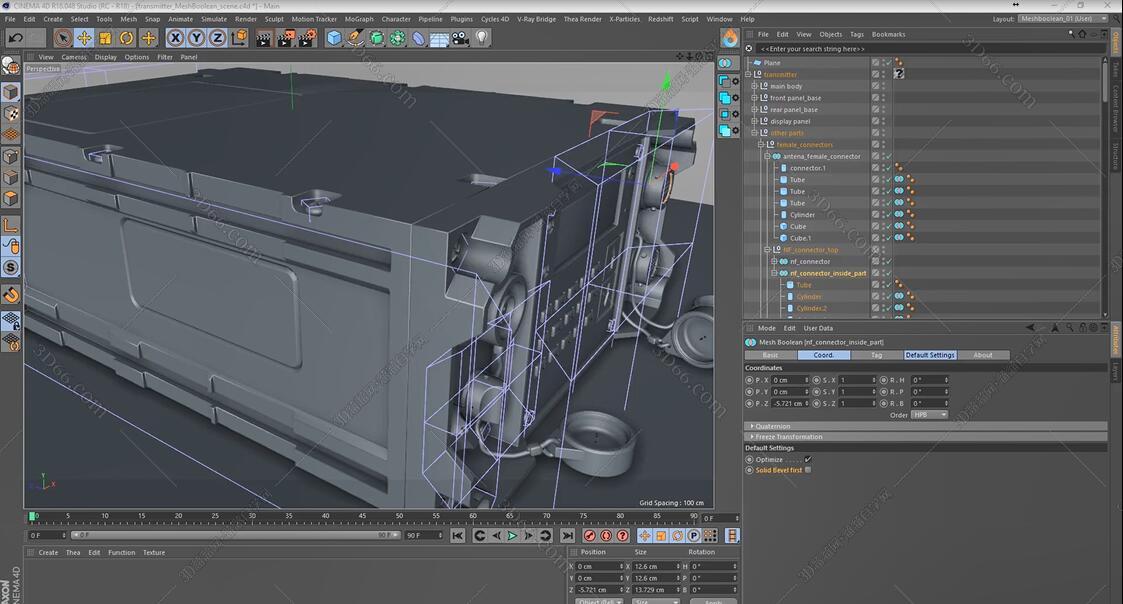Activate the Rotate tool in the top toolbar
This screenshot has width=1123, height=604.
click(x=127, y=38)
